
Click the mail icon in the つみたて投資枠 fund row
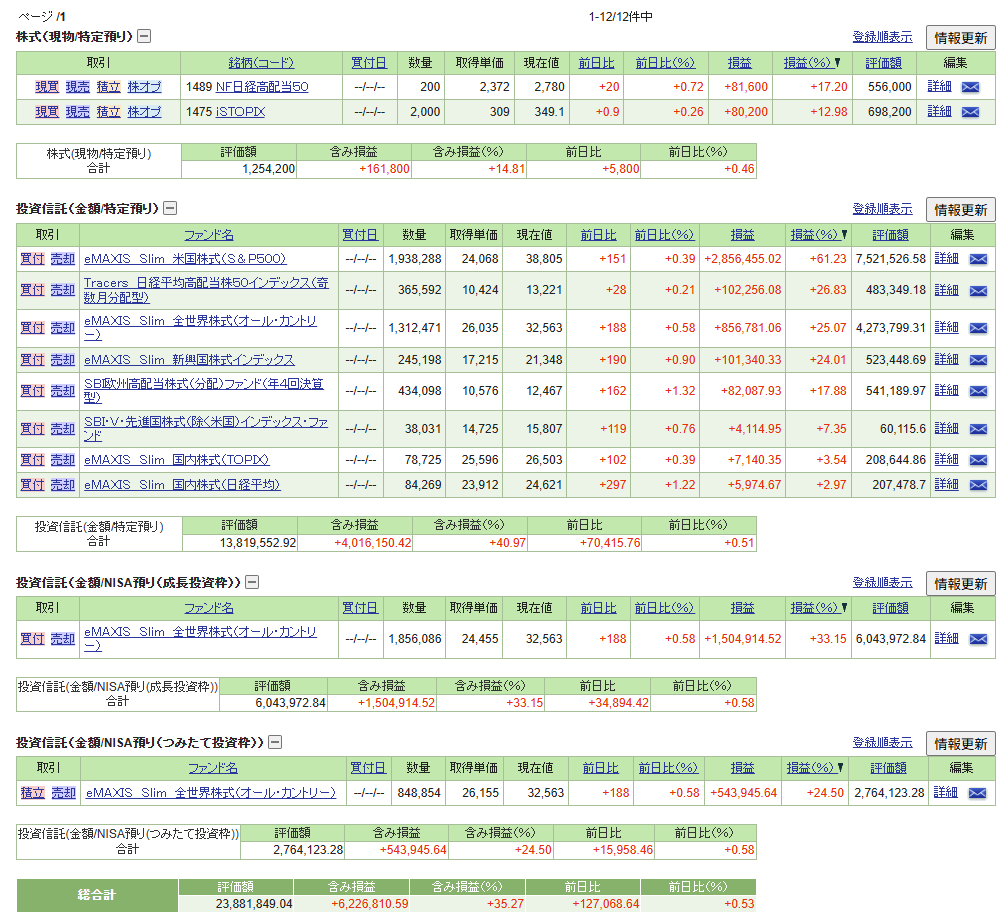[977, 793]
